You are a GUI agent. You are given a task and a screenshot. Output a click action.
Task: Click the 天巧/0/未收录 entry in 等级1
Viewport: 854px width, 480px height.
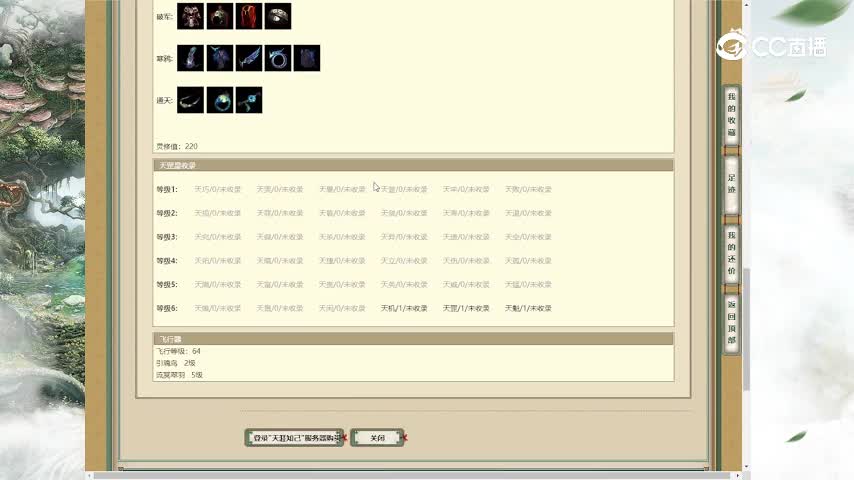[218, 189]
